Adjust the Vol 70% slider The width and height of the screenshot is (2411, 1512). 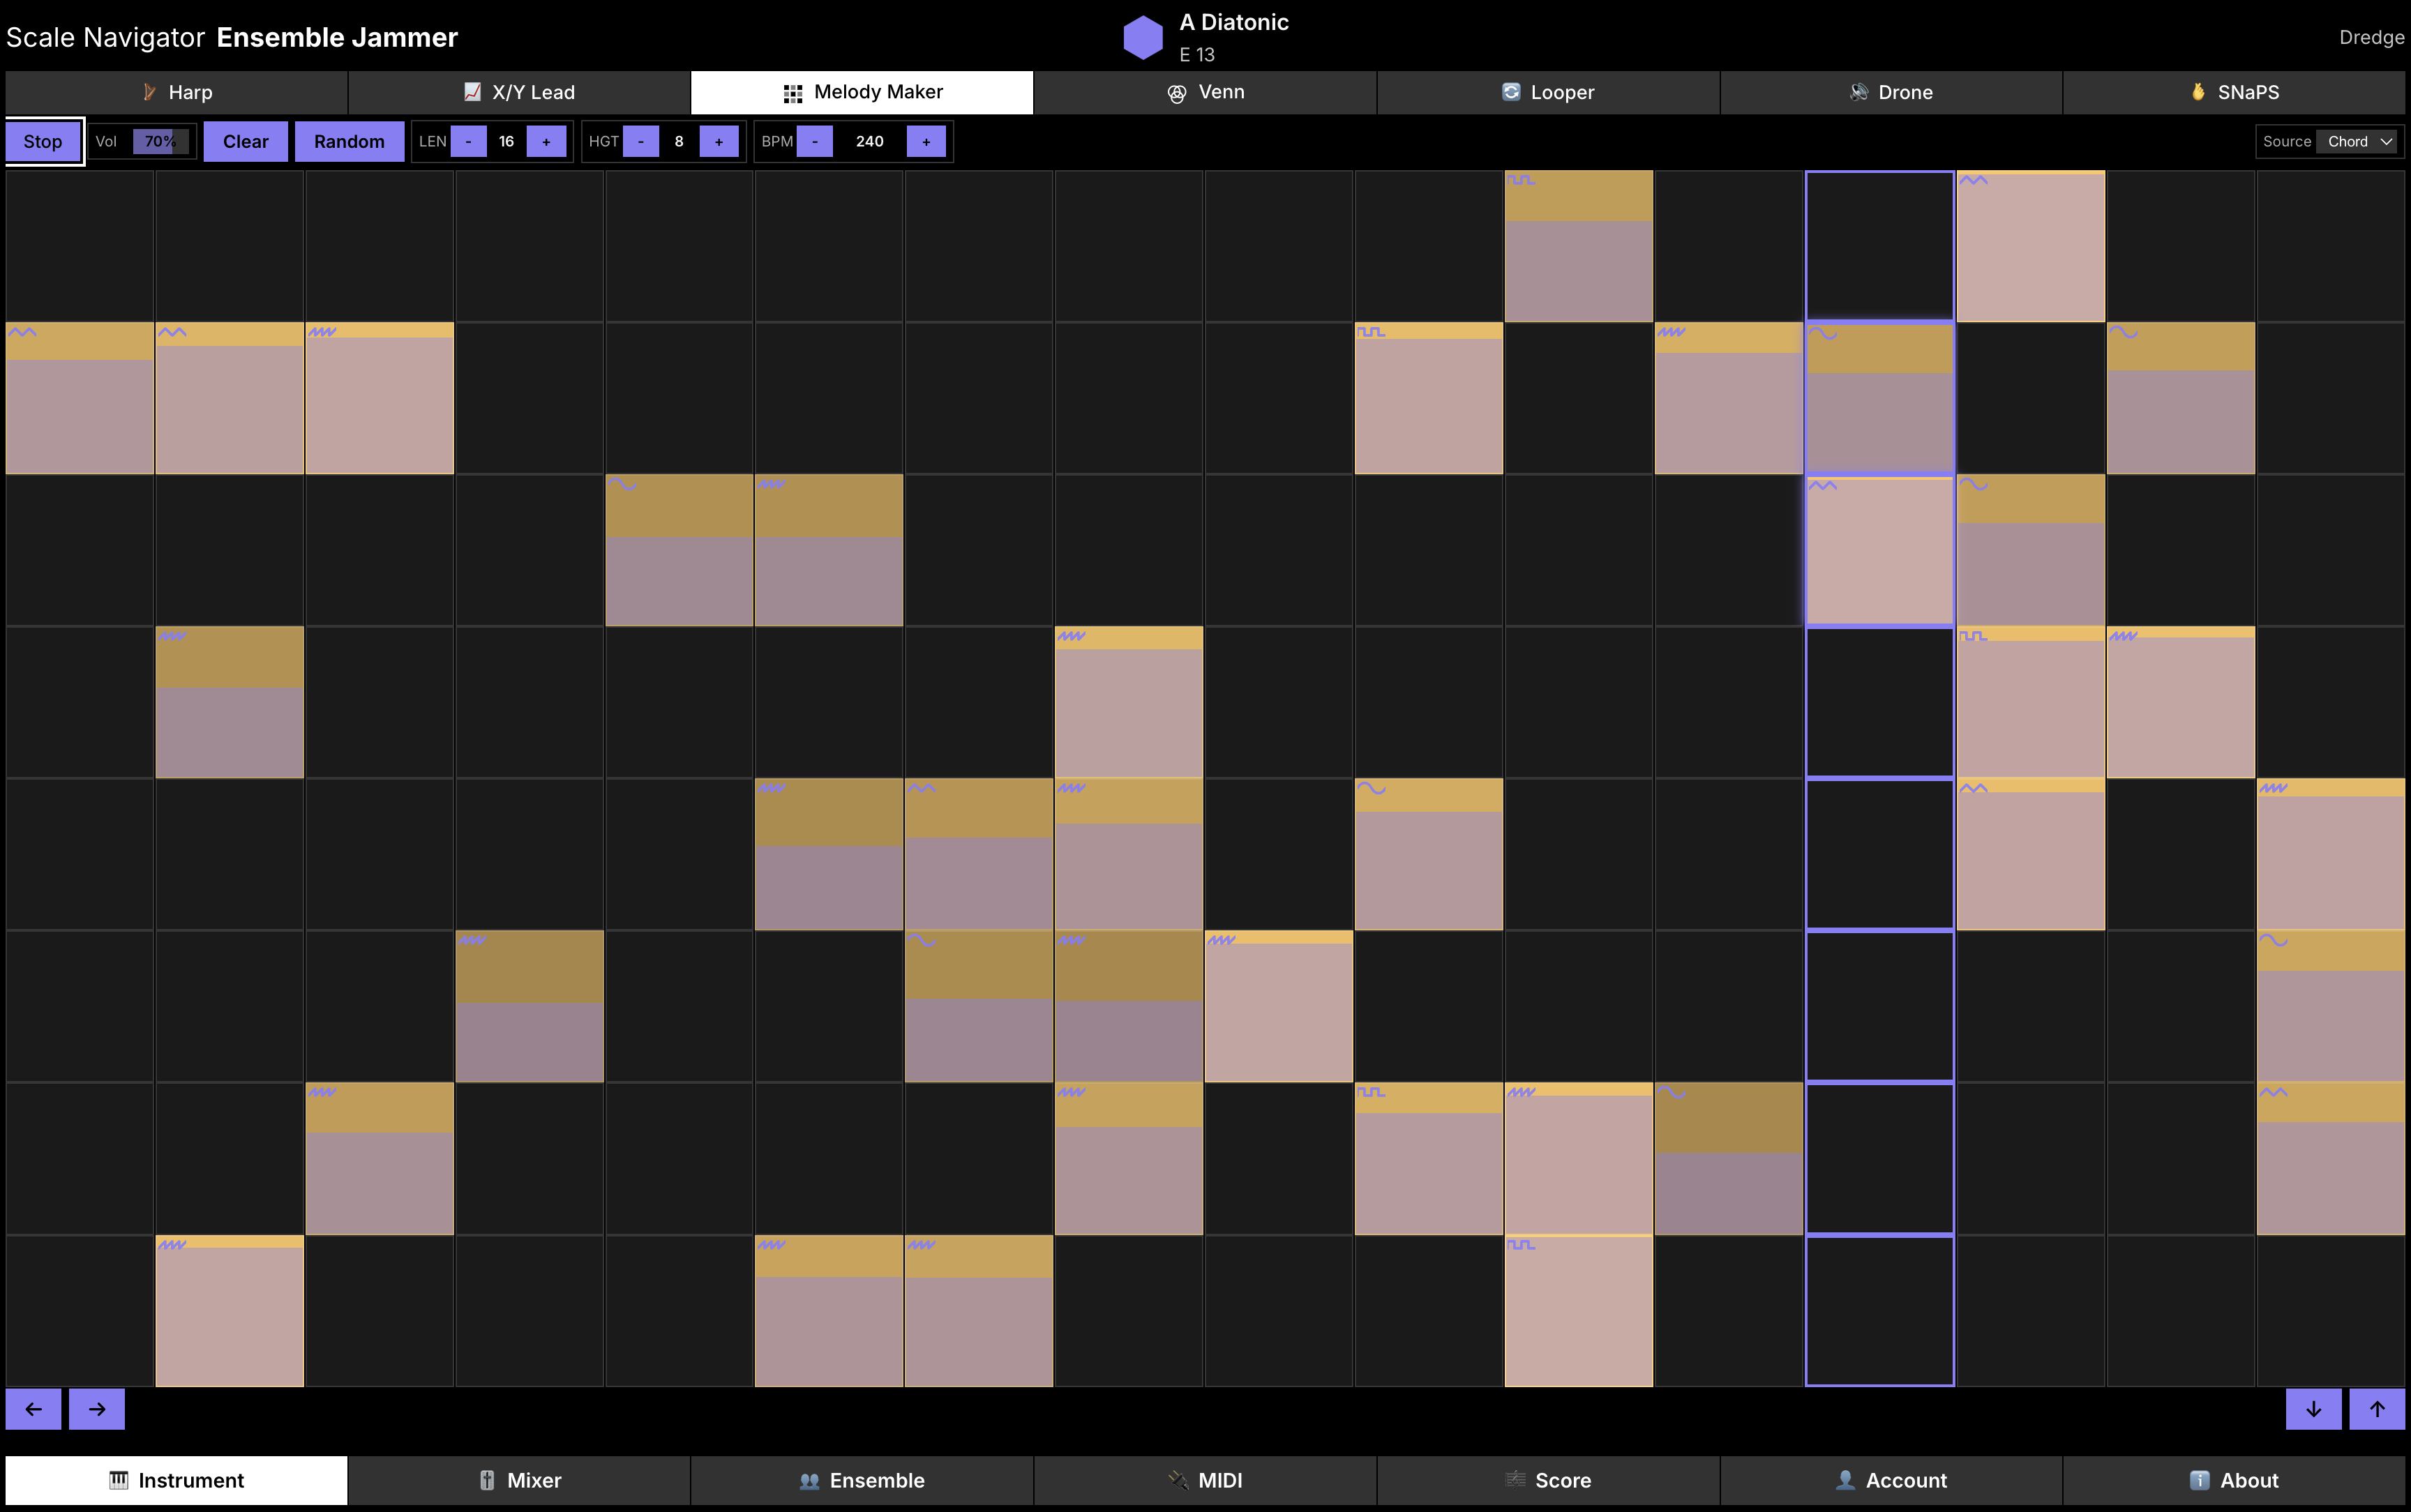tap(160, 141)
